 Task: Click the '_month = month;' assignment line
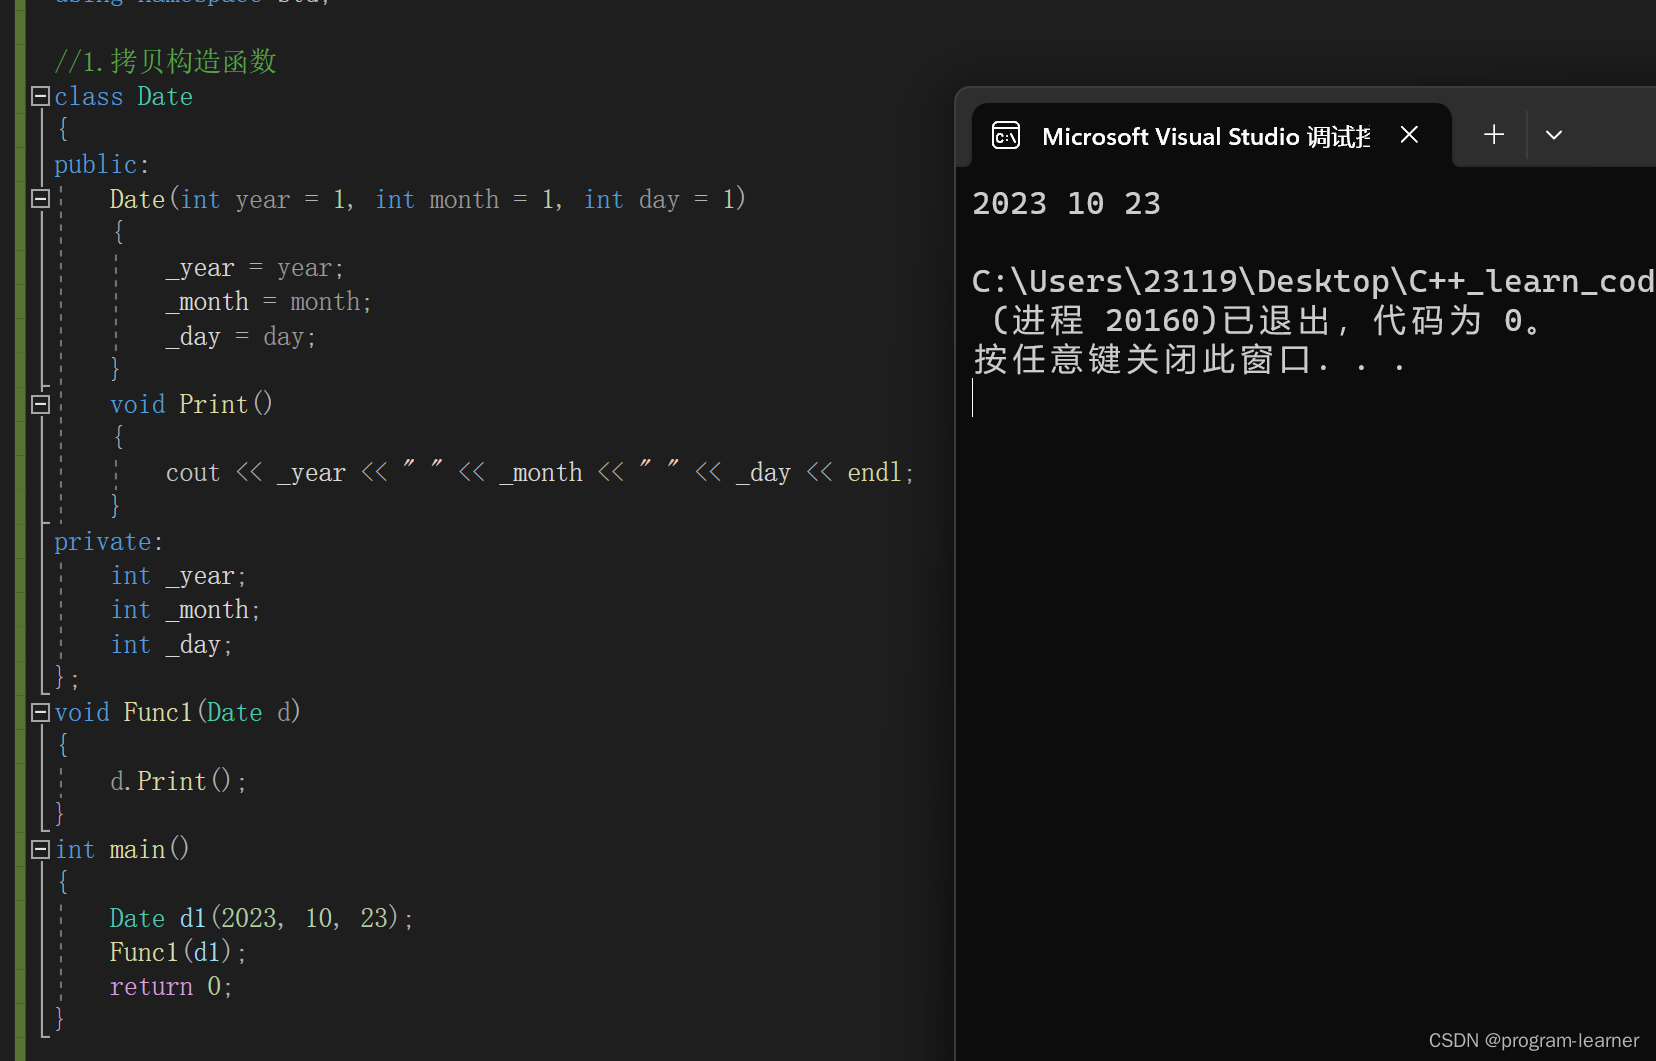269,302
